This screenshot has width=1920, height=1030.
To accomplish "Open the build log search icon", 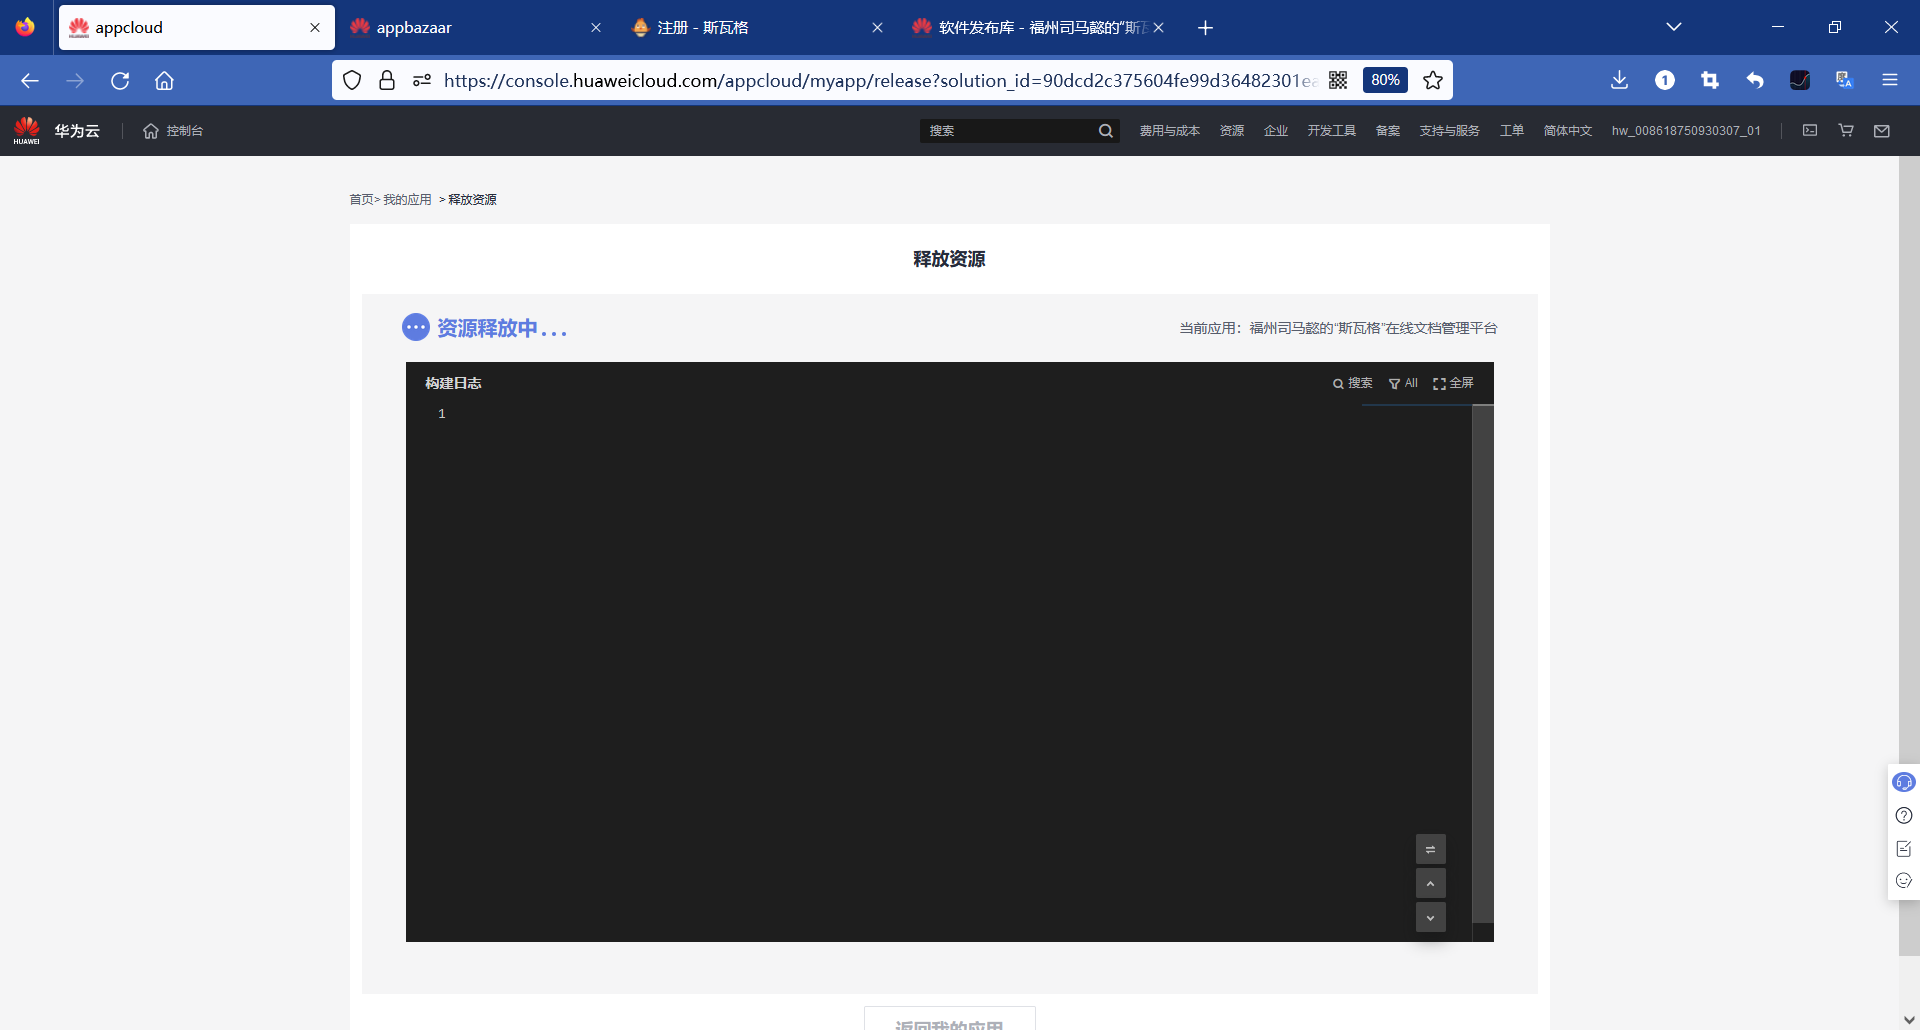I will [x=1353, y=383].
